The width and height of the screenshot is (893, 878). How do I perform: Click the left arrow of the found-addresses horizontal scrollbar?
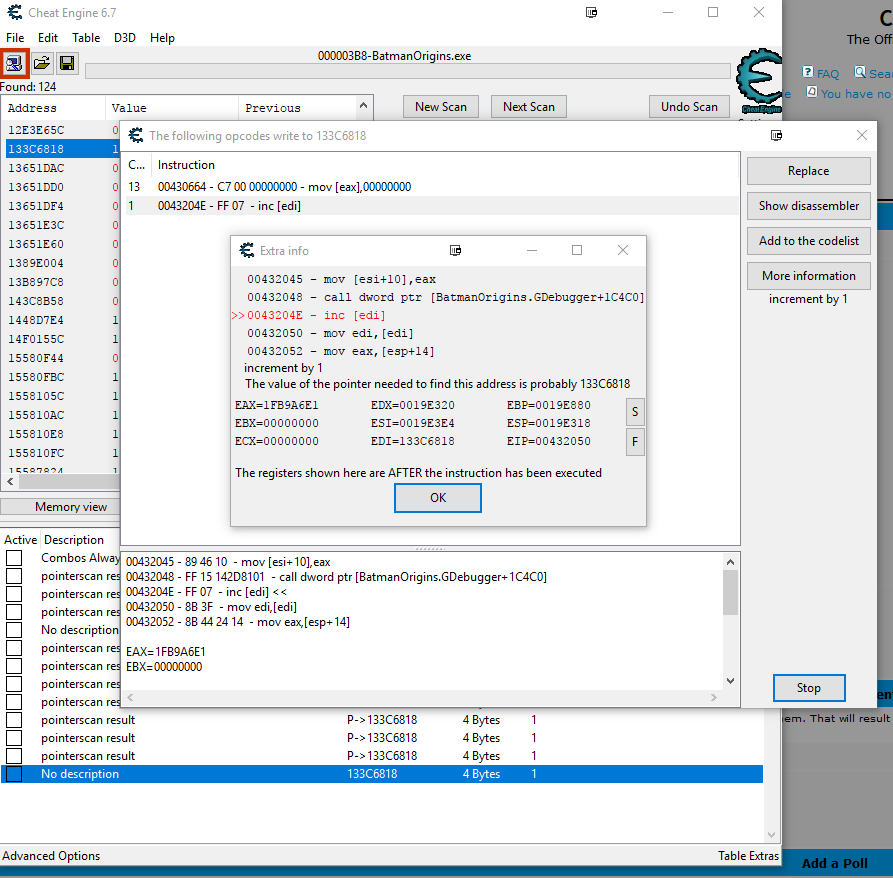(x=10, y=482)
